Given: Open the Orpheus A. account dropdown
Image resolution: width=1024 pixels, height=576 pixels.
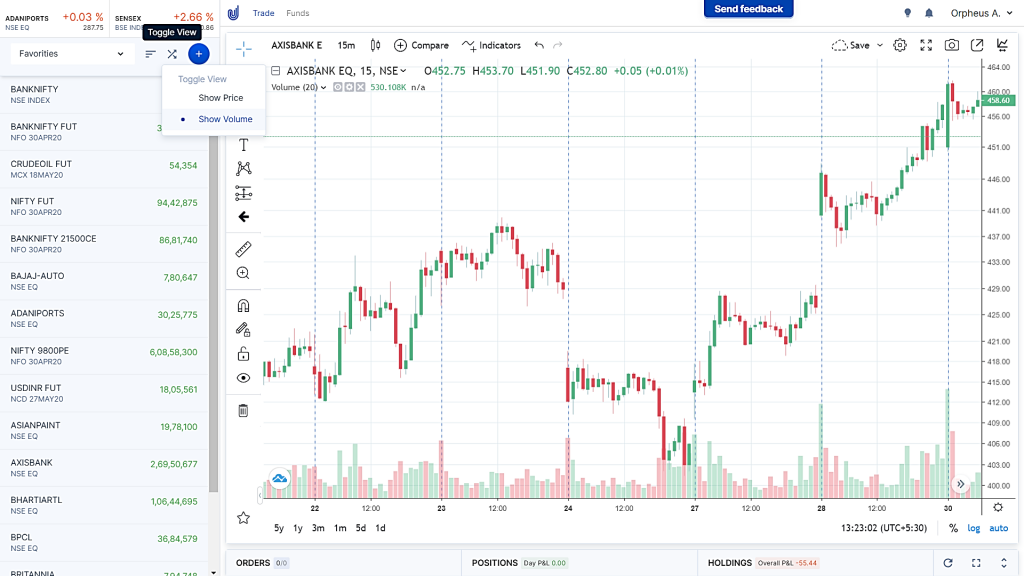Looking at the screenshot, I should click(981, 13).
